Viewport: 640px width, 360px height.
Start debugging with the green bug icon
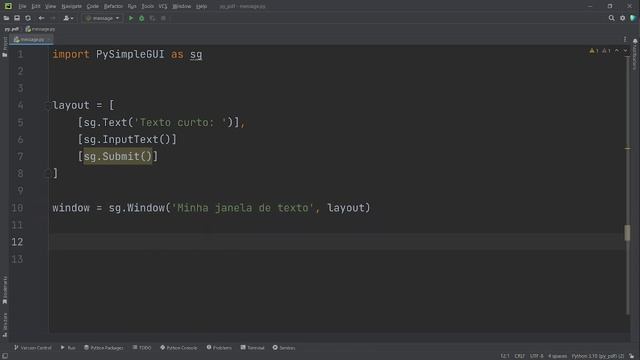click(x=142, y=18)
